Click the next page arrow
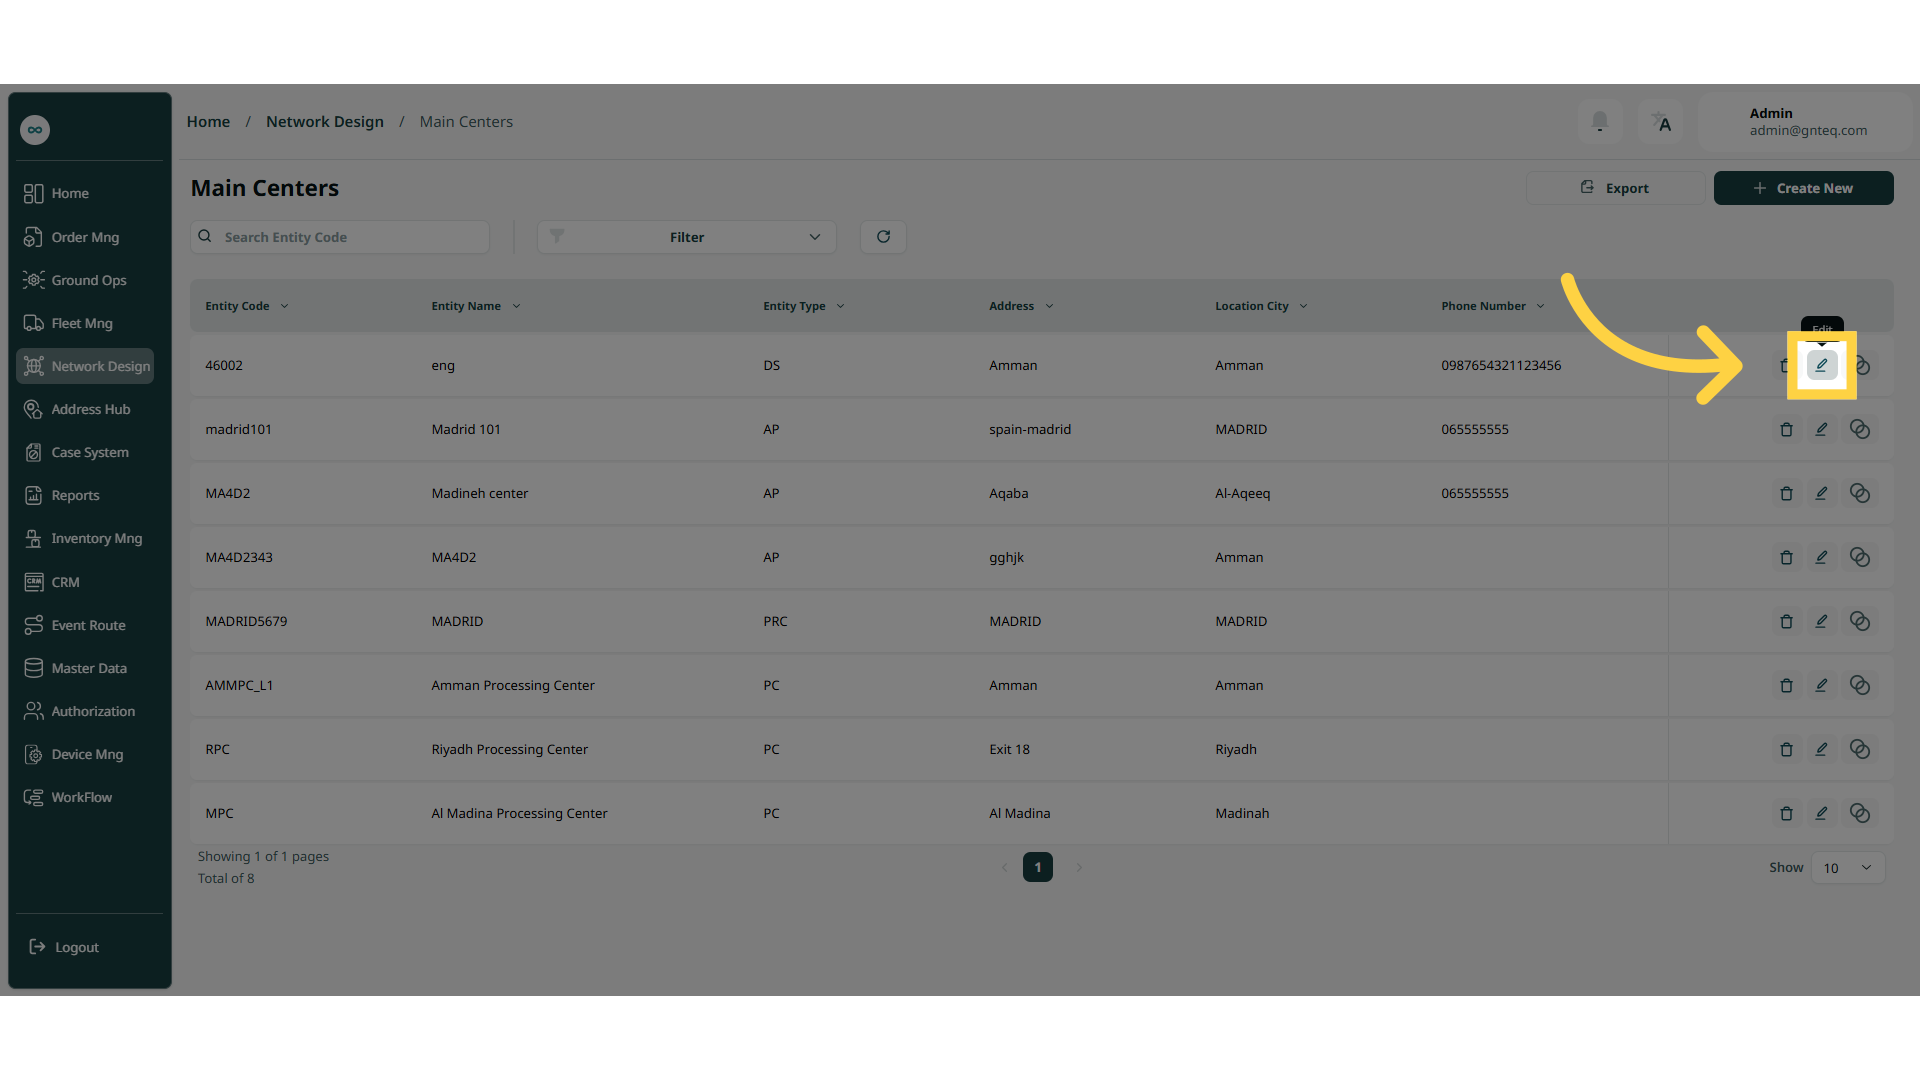 pos(1079,867)
